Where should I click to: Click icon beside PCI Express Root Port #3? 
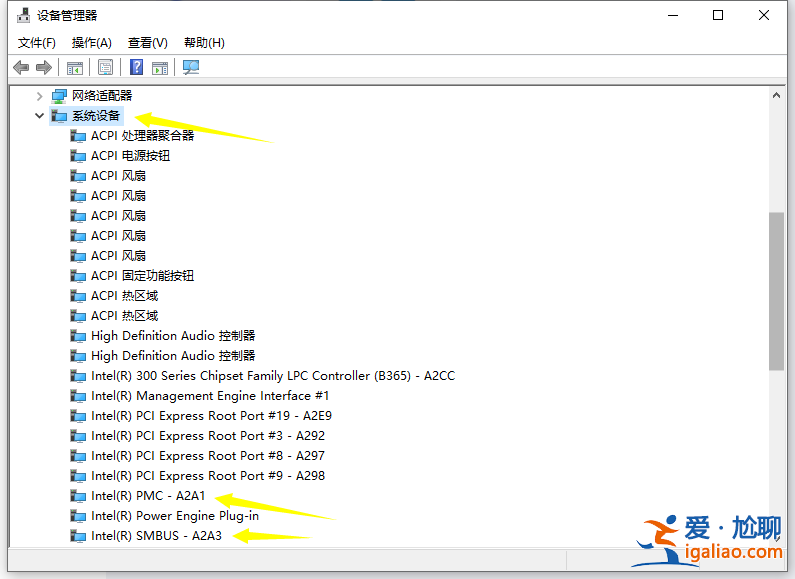(78, 436)
